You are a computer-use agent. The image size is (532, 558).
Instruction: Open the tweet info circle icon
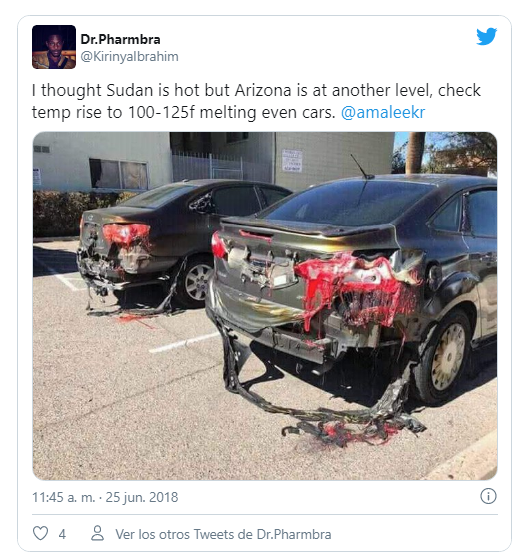click(488, 496)
